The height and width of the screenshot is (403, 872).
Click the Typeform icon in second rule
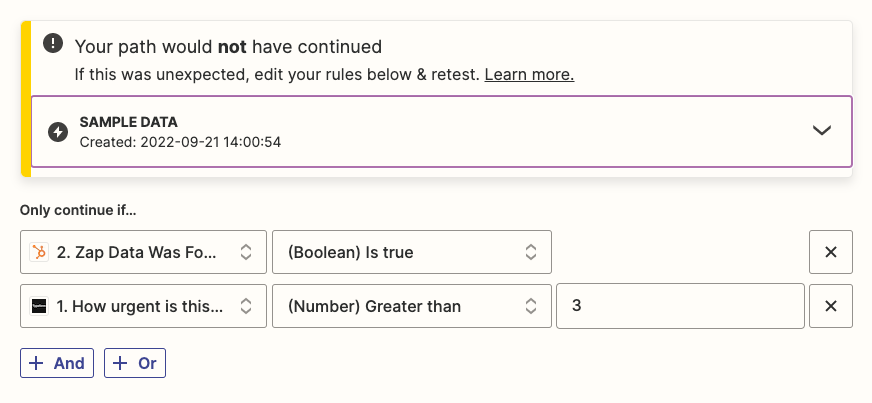pyautogui.click(x=39, y=306)
